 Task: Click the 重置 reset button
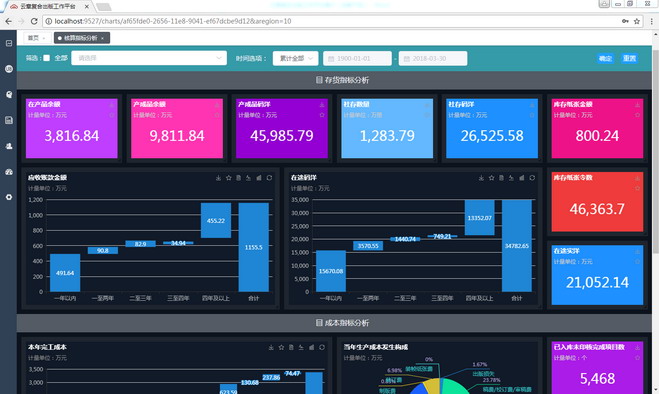[x=629, y=58]
